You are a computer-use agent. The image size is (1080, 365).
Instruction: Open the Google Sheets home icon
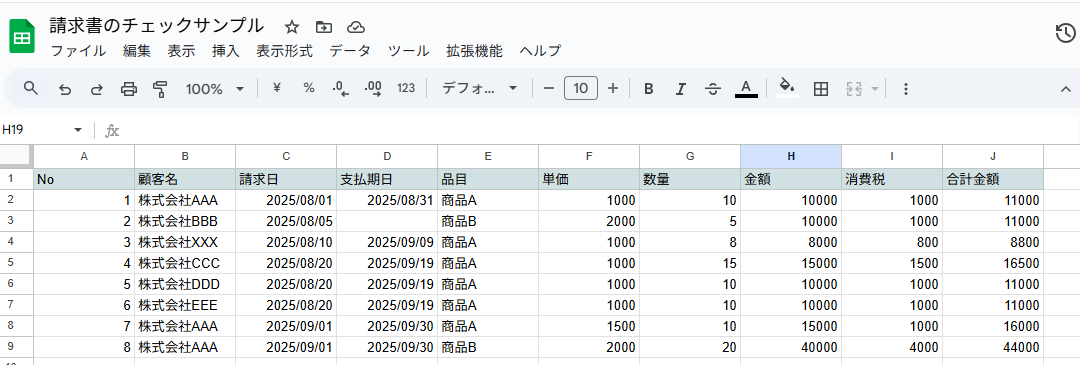22,36
